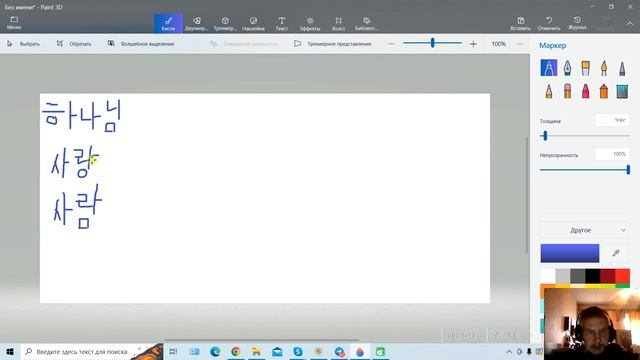Select the Oil brush
This screenshot has height=360, width=640.
pyautogui.click(x=585, y=68)
